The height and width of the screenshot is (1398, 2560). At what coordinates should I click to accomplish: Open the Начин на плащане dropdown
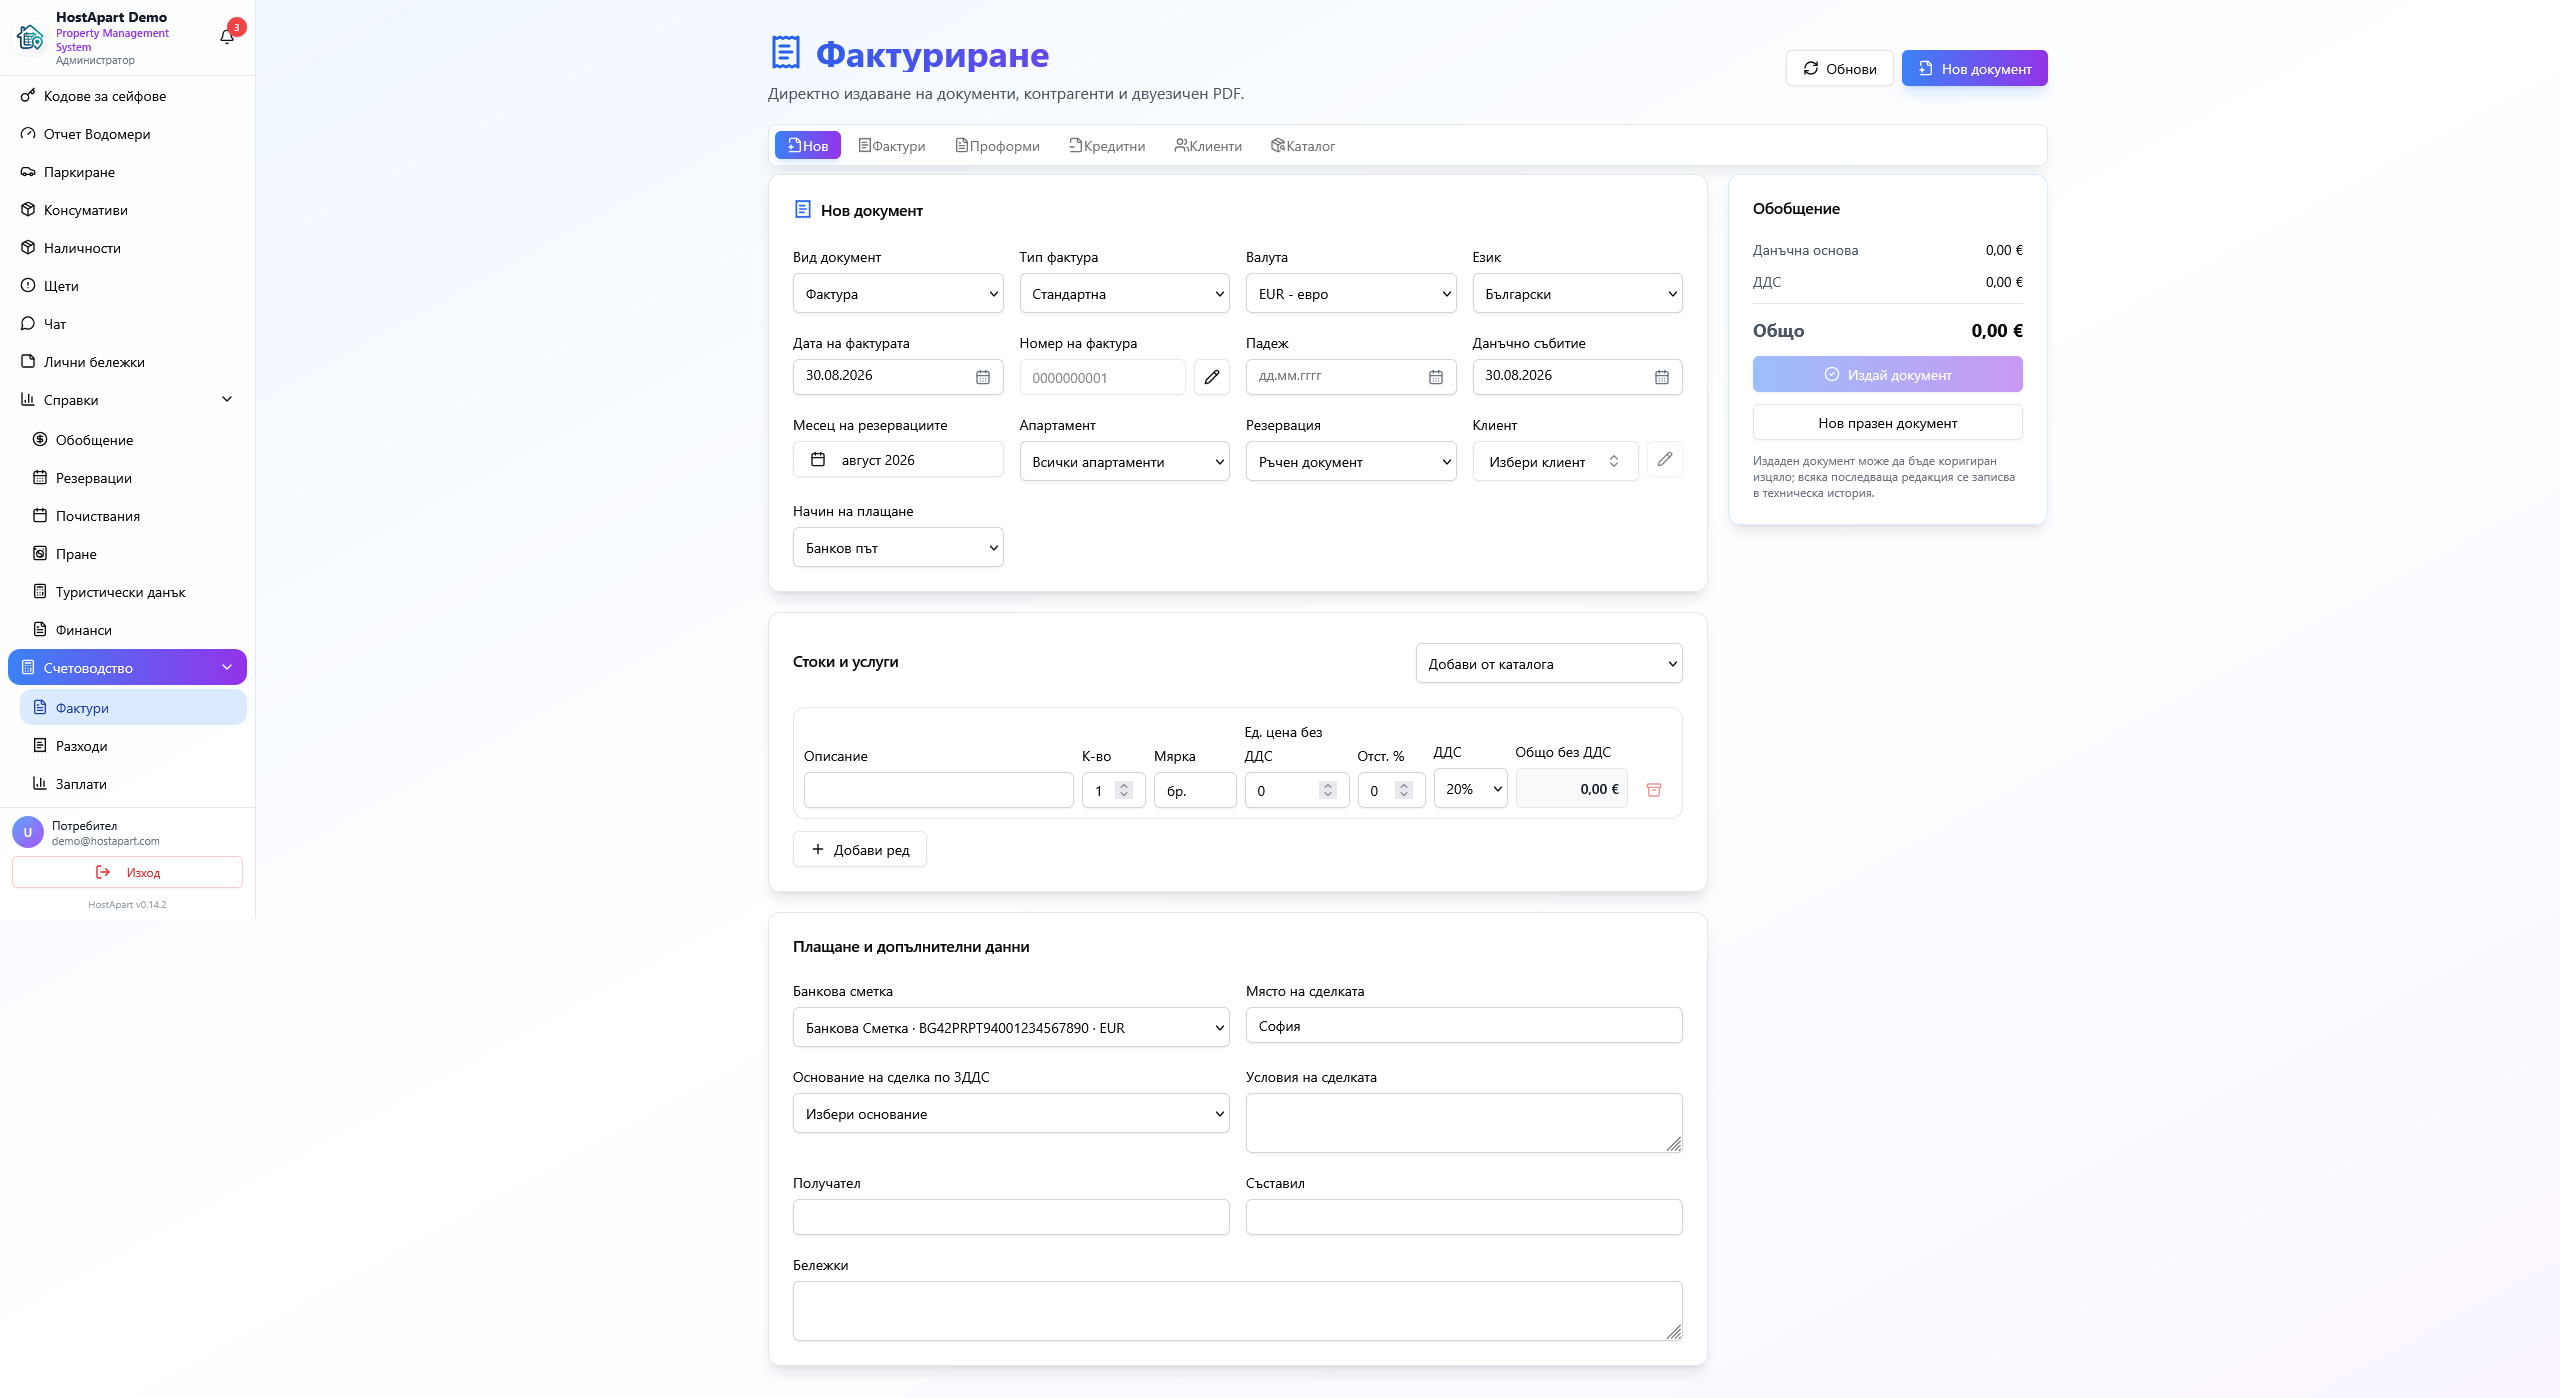point(898,548)
